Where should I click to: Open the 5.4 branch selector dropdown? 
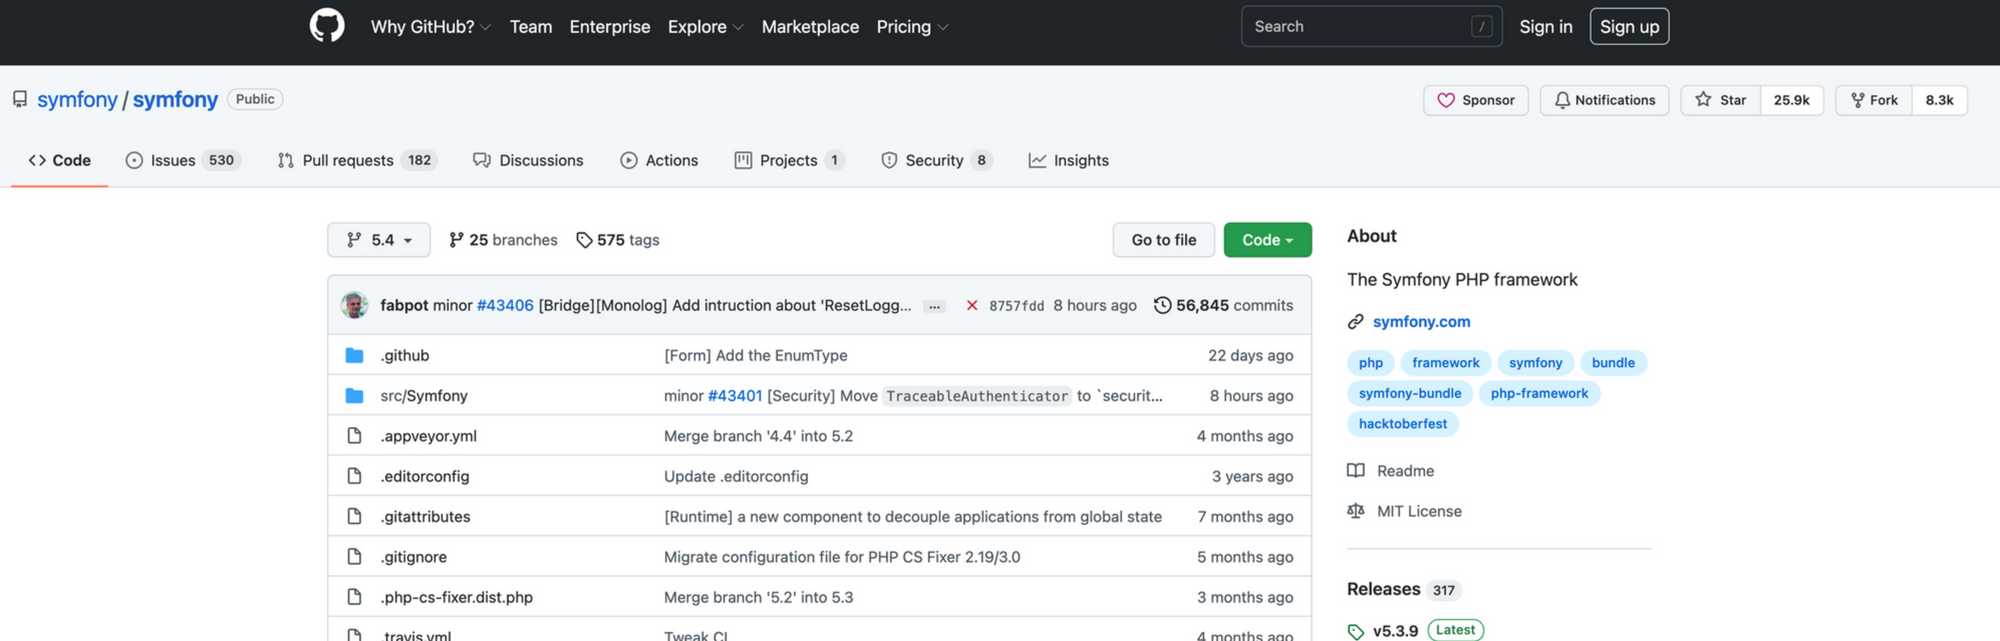click(x=379, y=240)
